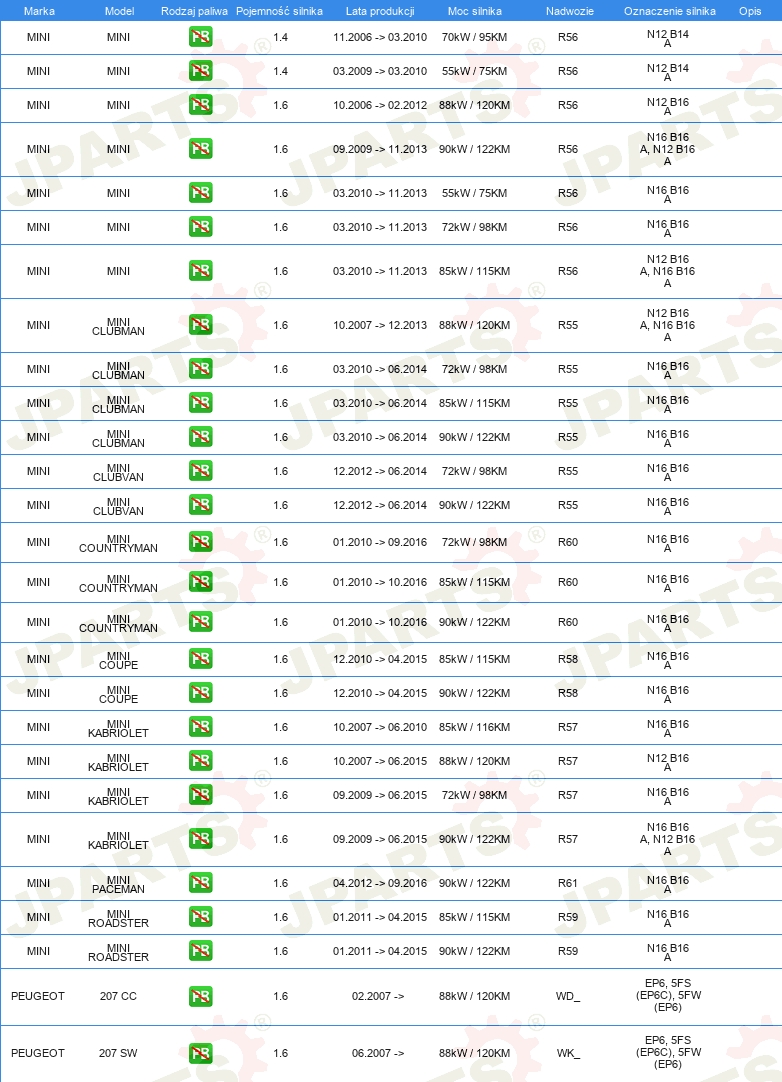Click fuel icon in MINI MINI R56 72kW / 98KM row
Viewport: 782px width, 1082px height.
click(x=200, y=227)
